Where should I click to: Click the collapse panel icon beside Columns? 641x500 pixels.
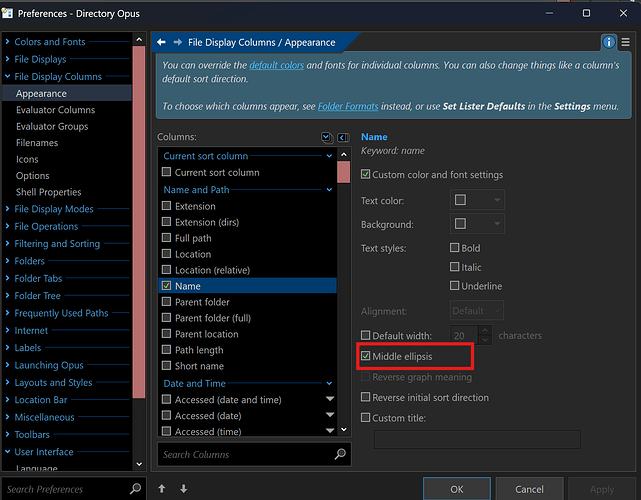[x=343, y=137]
